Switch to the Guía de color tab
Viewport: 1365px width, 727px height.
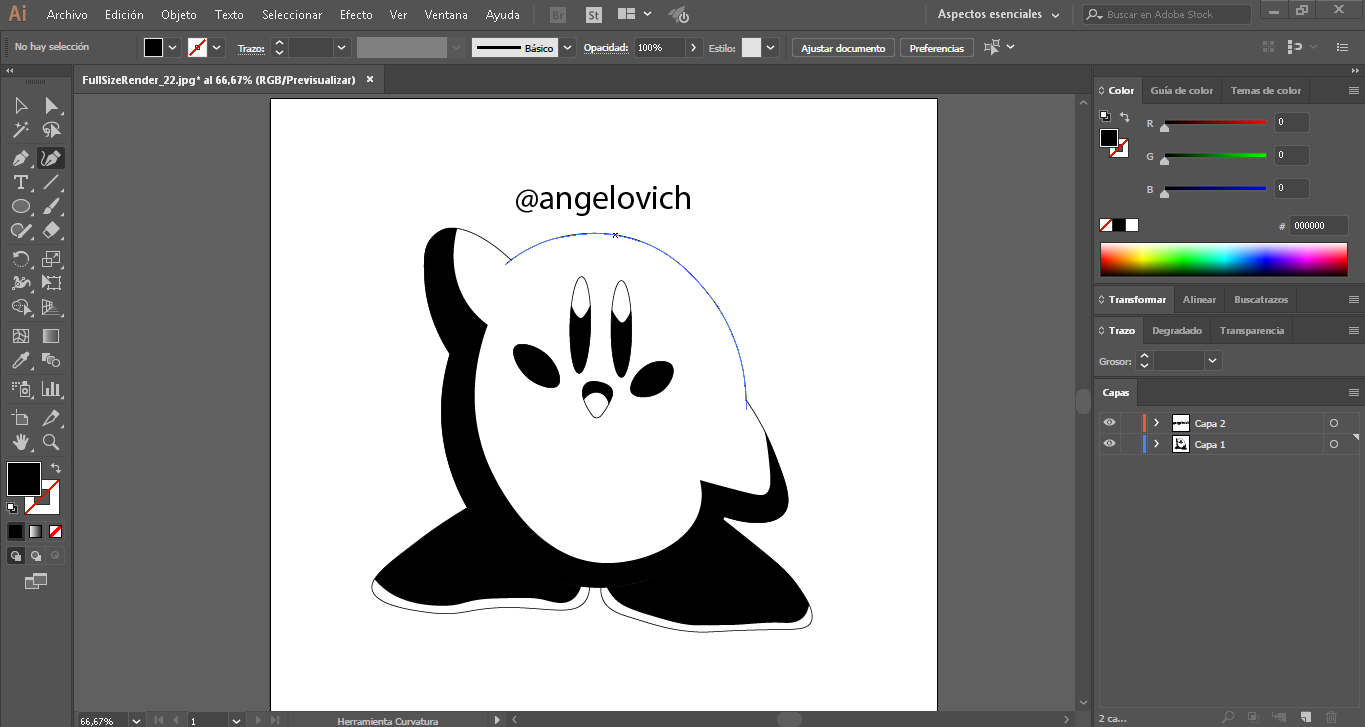point(1181,90)
